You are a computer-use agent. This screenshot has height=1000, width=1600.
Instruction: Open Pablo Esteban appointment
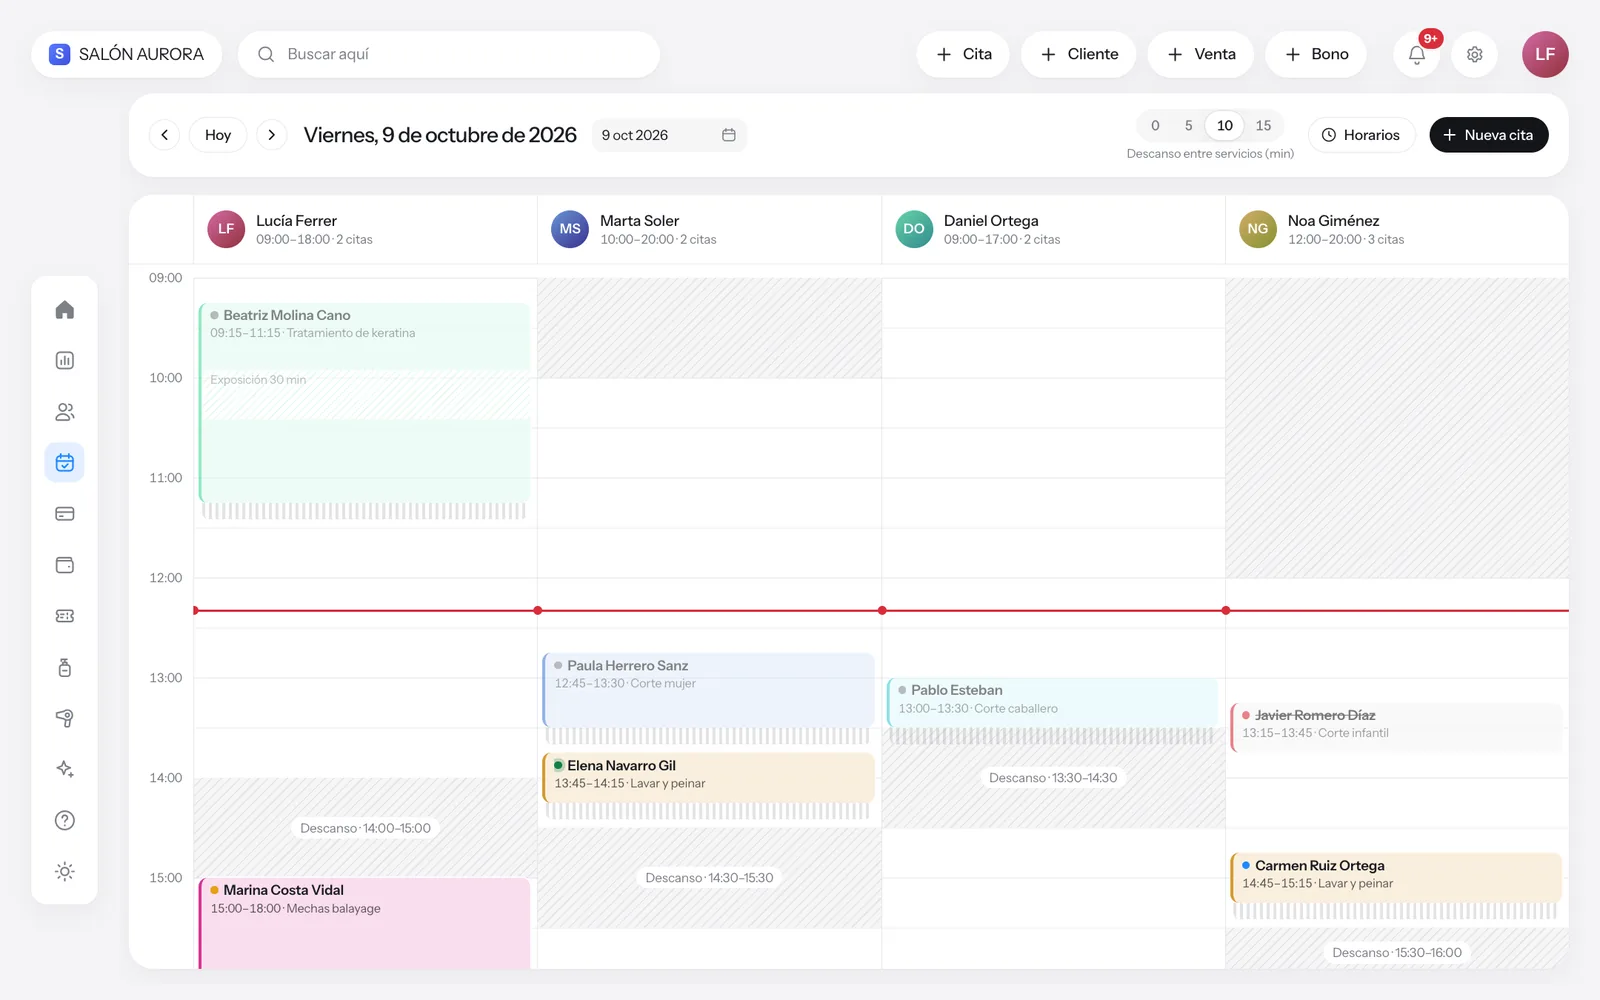coord(1053,702)
